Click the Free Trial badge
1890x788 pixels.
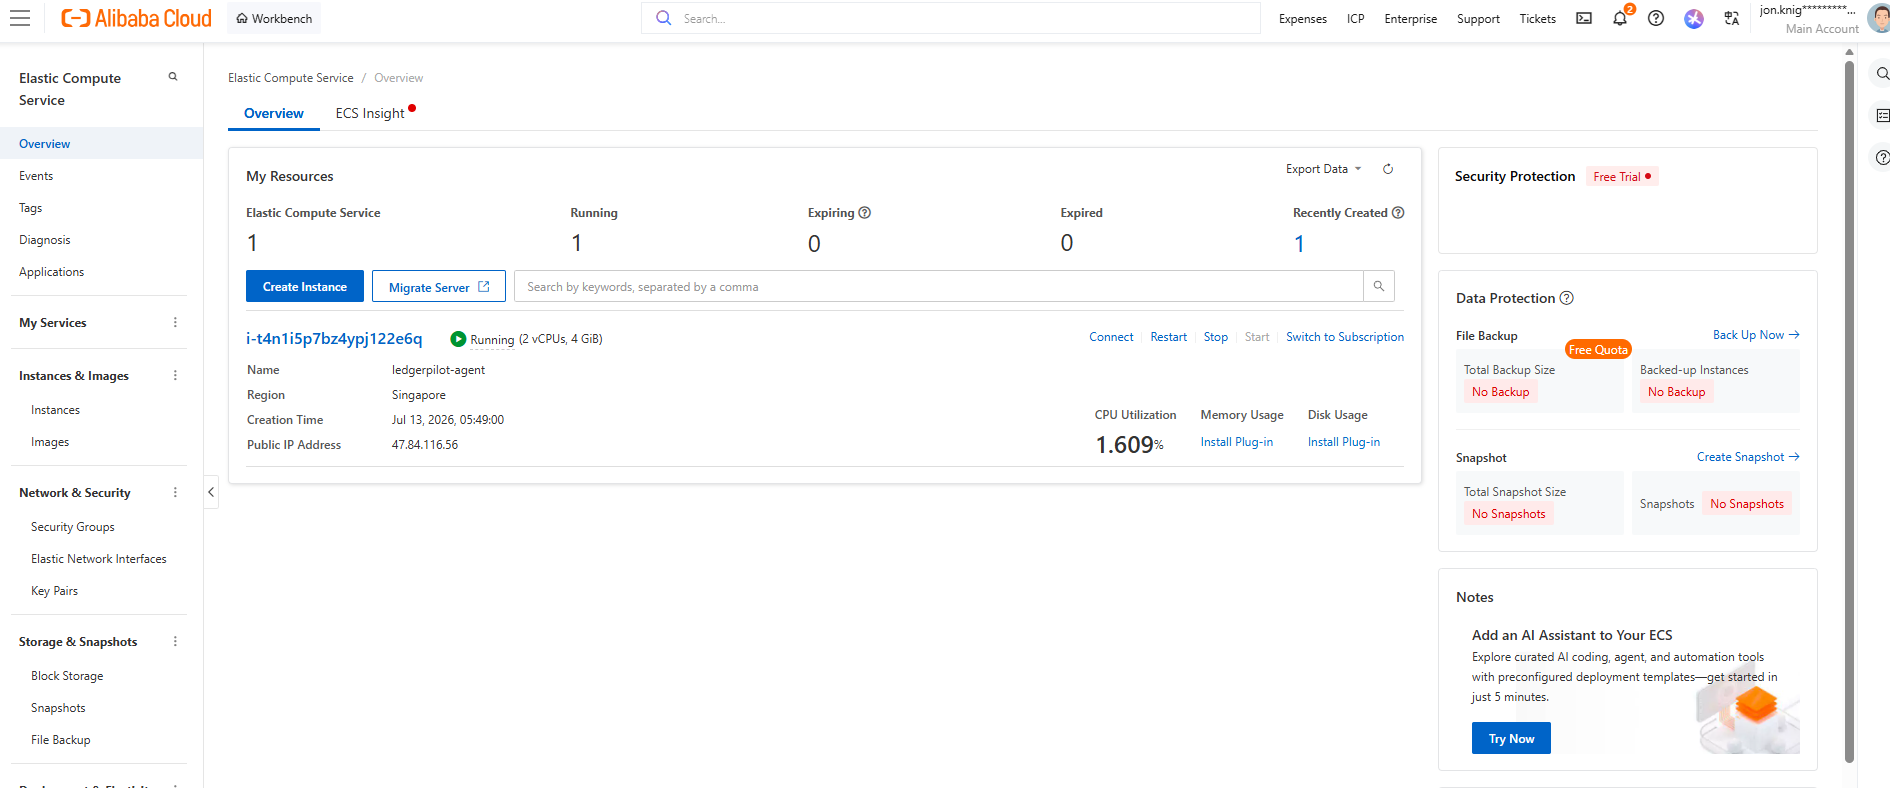tap(1622, 177)
